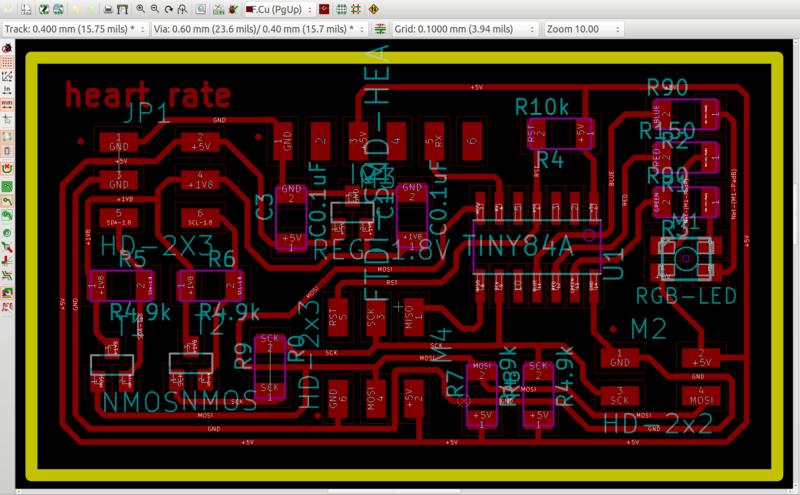Viewport: 800px width, 495px height.
Task: Toggle board ratsnest display
Action: (7, 137)
